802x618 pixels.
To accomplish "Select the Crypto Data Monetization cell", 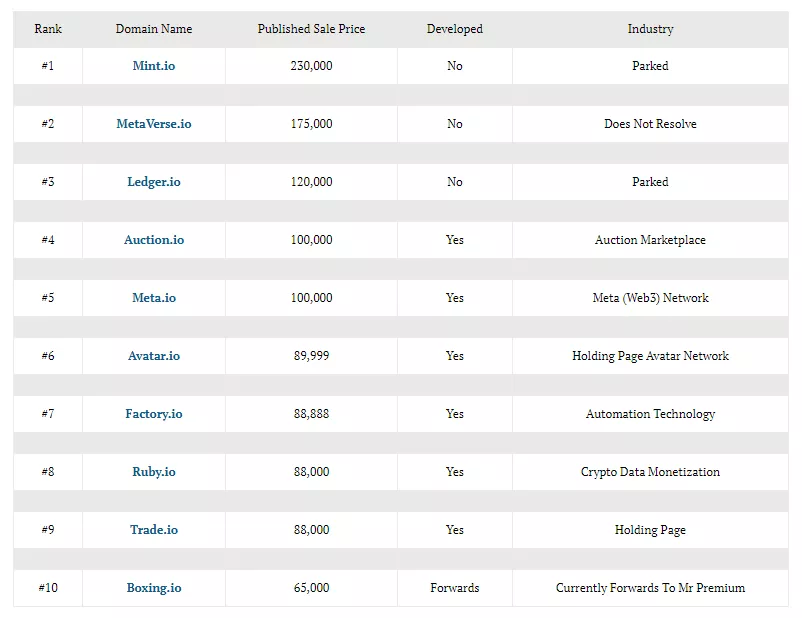I will (x=650, y=472).
